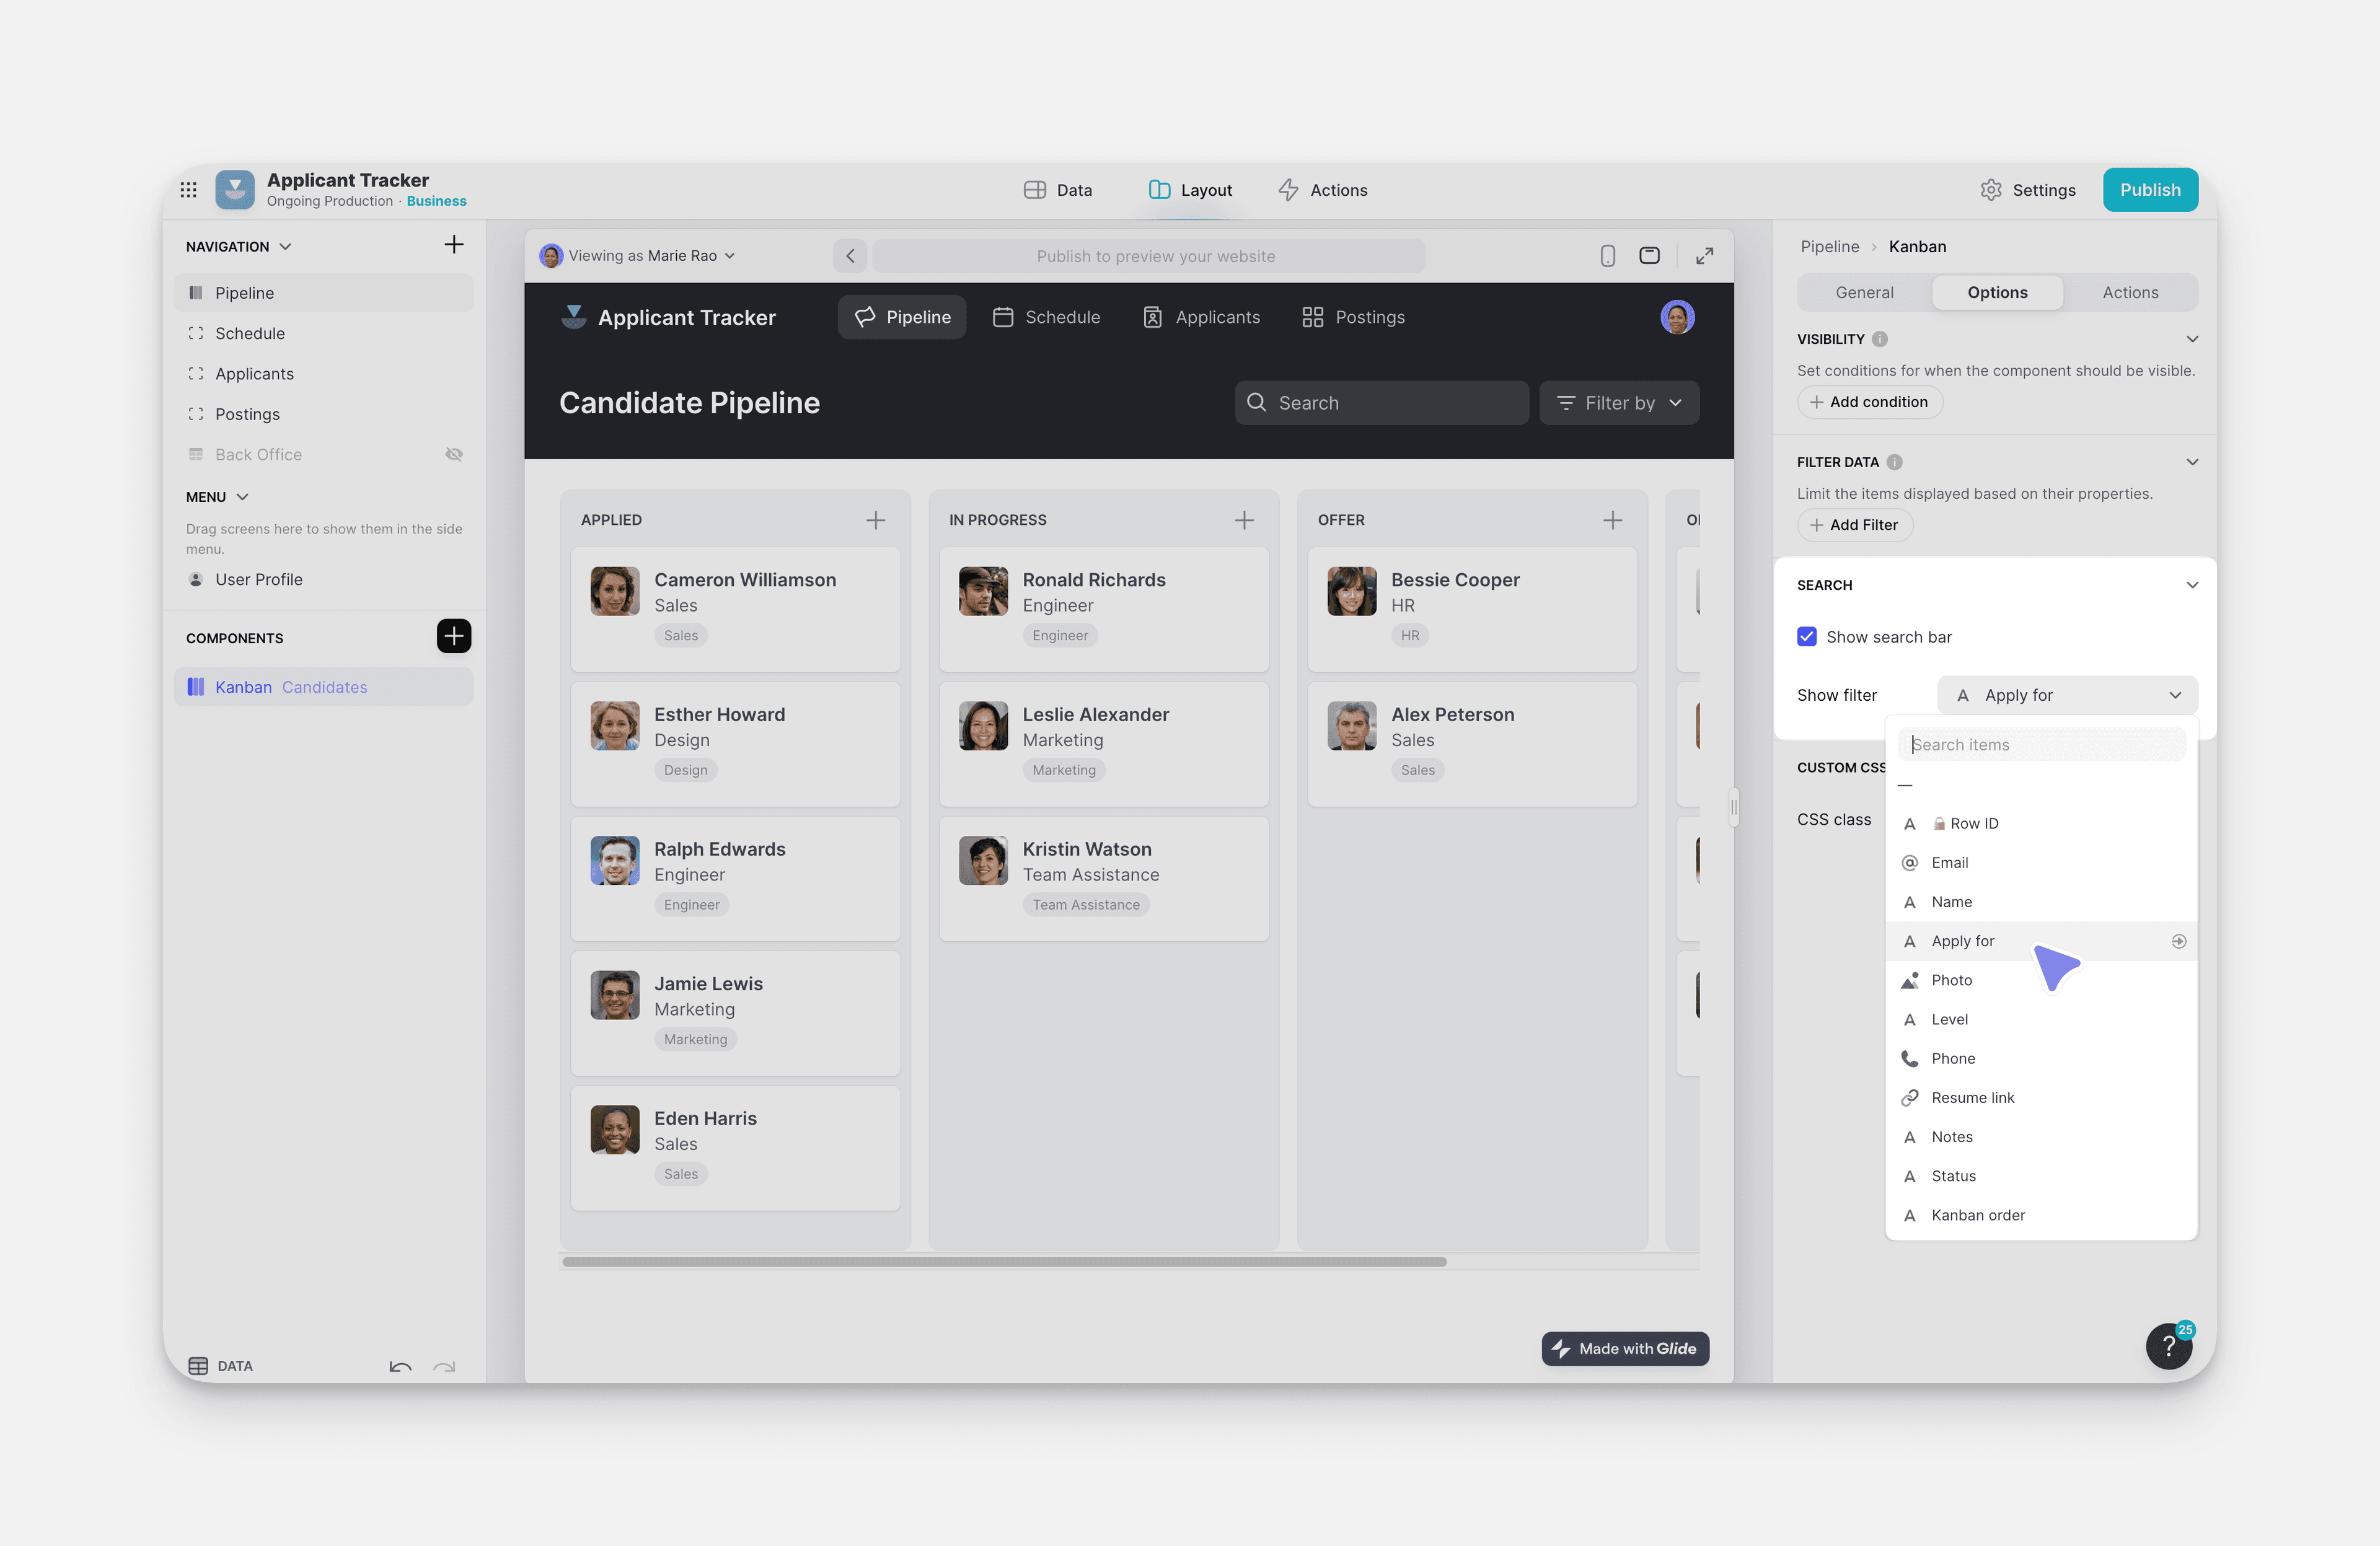Select the Kanban Candidates component
2380x1546 pixels.
pos(323,687)
